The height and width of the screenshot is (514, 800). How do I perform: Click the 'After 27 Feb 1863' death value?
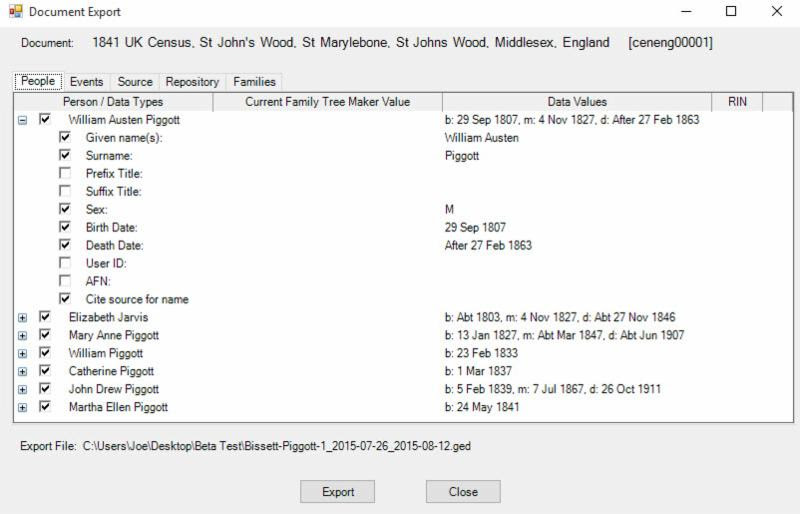488,246
